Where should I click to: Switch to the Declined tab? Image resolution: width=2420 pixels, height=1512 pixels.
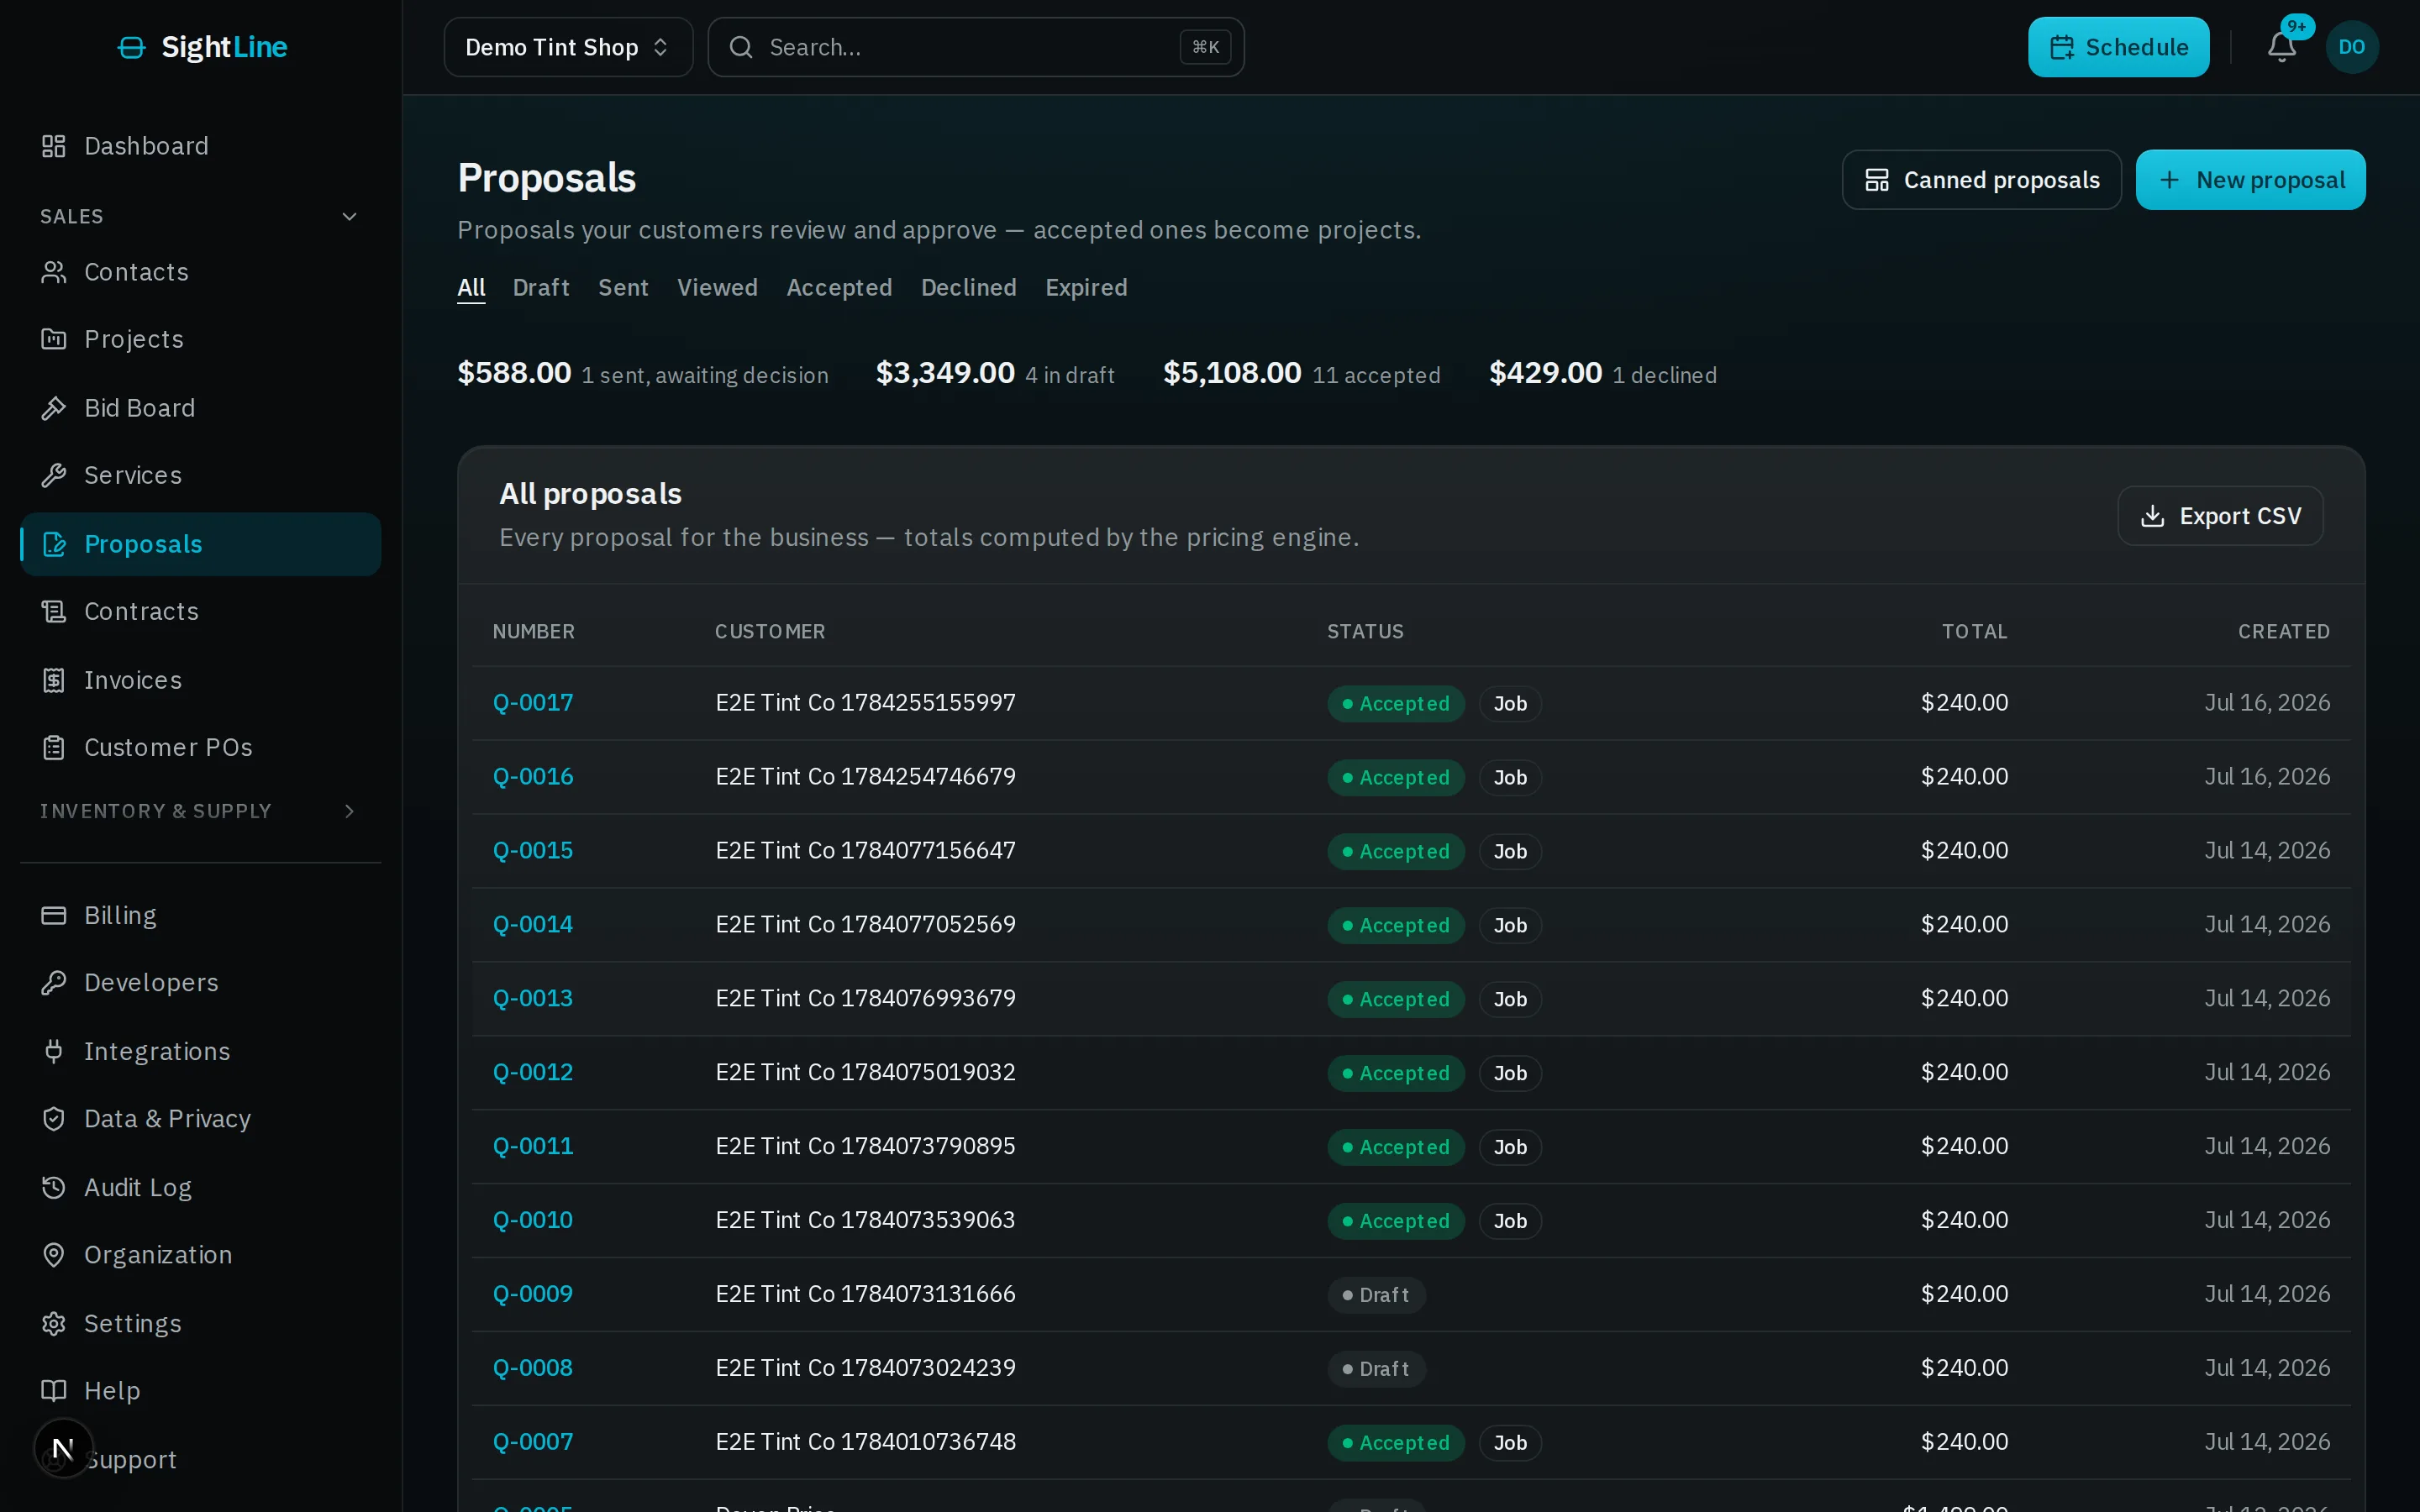(x=968, y=288)
